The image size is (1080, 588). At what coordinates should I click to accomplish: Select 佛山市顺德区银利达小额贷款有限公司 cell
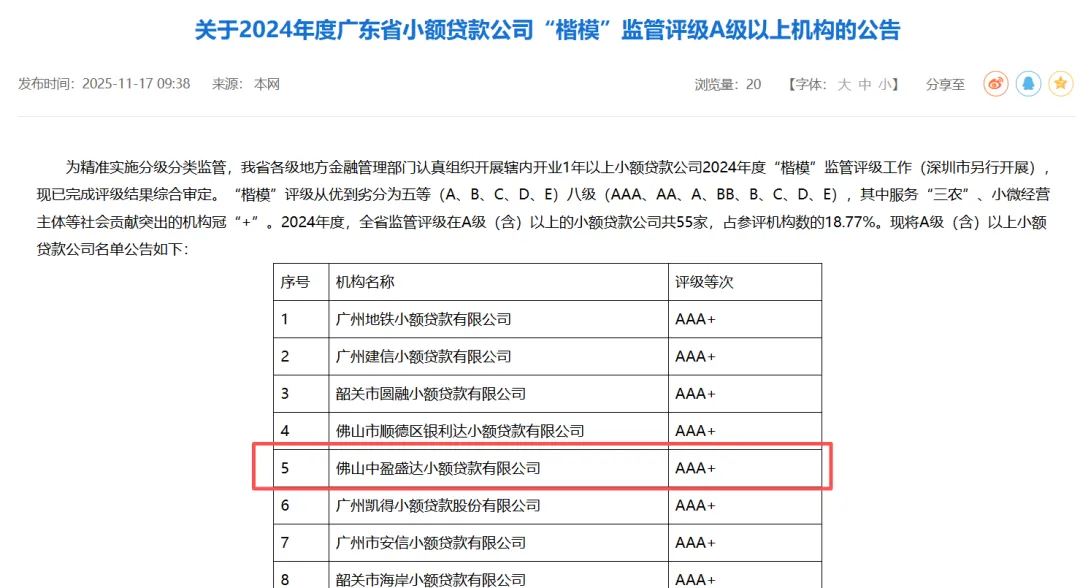499,431
